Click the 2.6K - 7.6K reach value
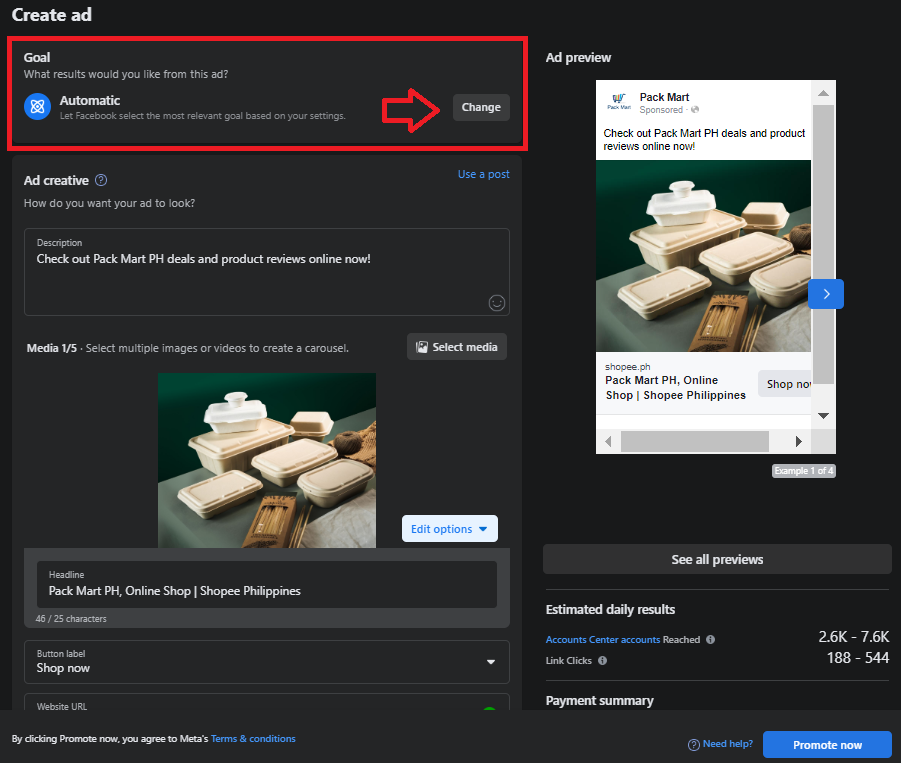 tap(853, 637)
